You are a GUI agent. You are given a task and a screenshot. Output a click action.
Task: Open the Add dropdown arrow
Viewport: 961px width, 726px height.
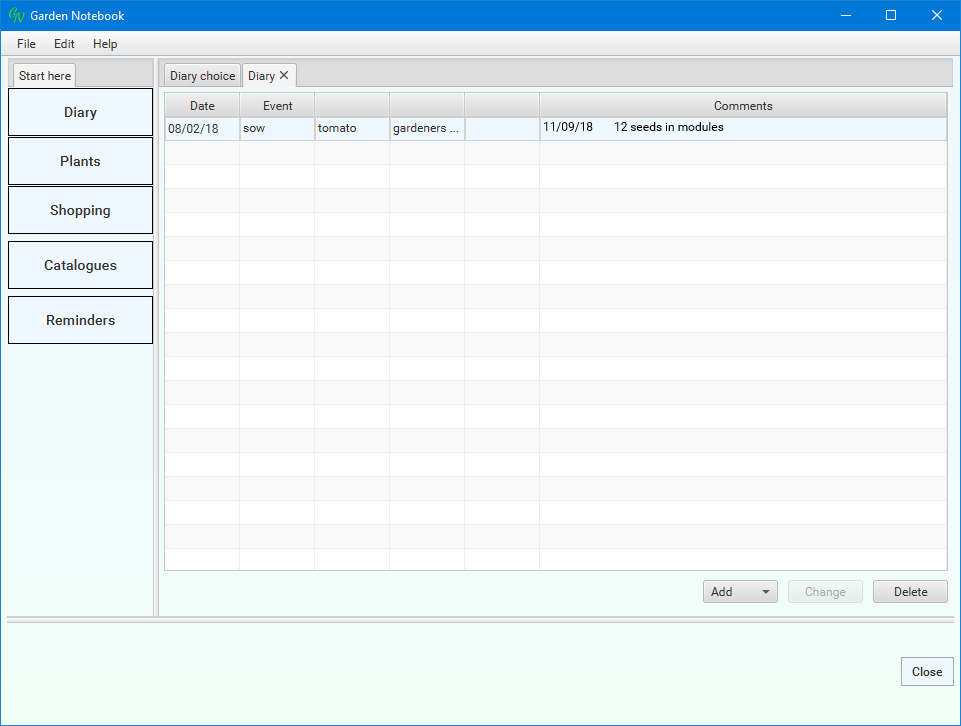click(x=766, y=592)
